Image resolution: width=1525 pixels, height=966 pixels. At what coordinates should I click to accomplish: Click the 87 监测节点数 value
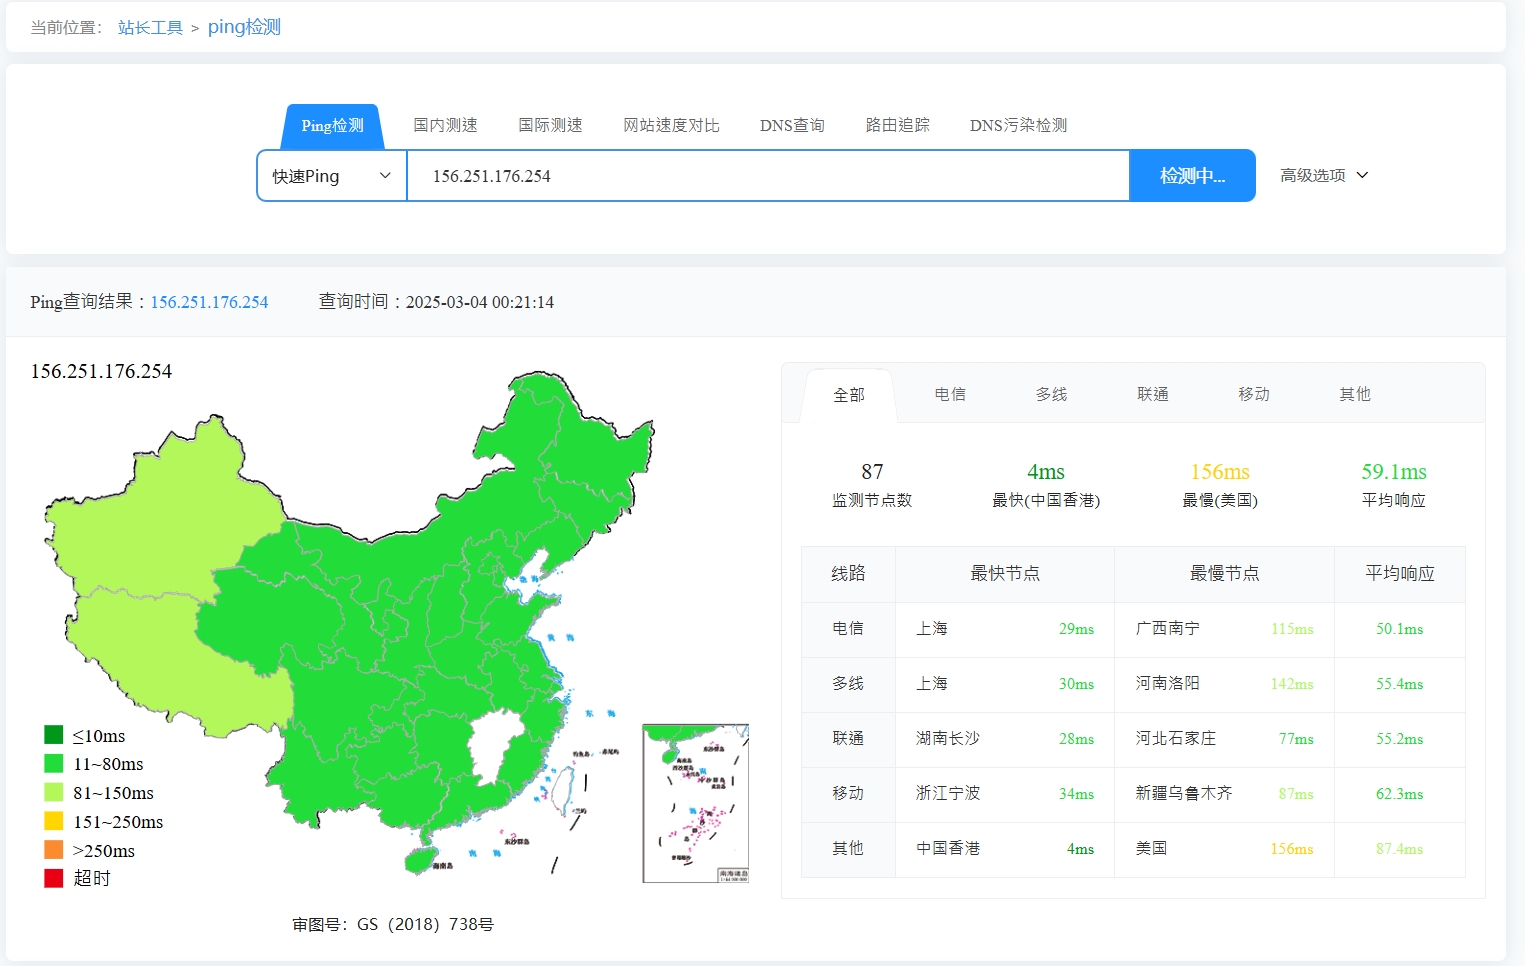point(872,472)
